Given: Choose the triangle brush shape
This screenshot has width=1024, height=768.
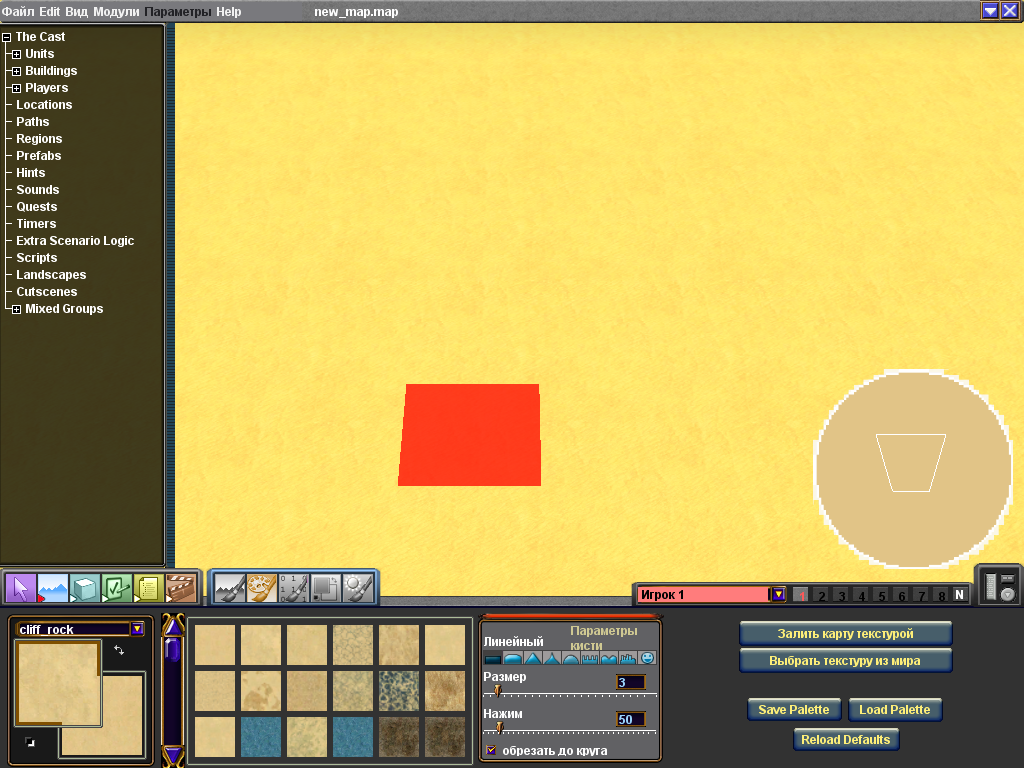Looking at the screenshot, I should pos(532,658).
